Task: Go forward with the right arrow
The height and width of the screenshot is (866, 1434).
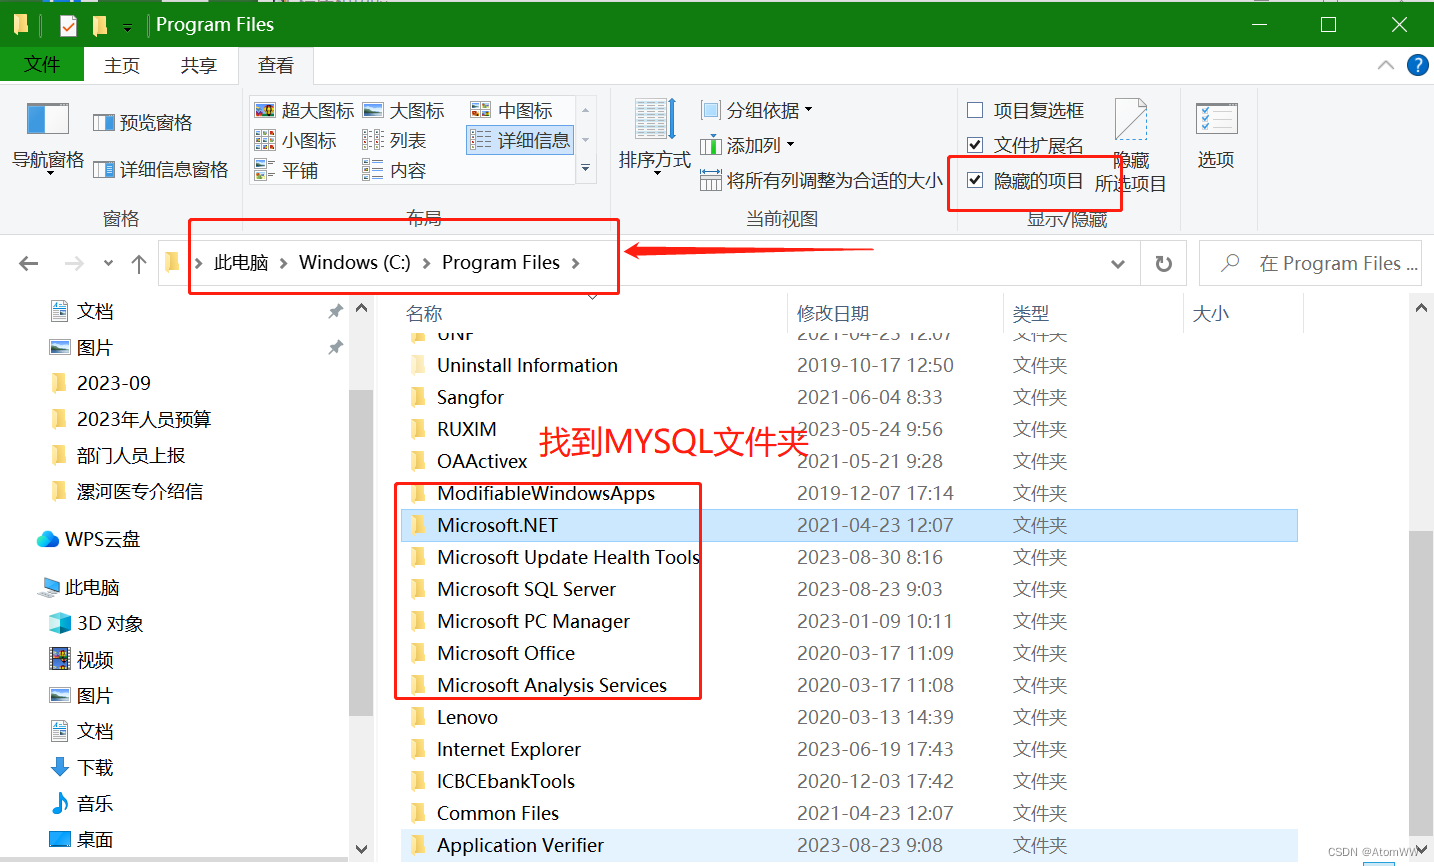Action: click(74, 264)
